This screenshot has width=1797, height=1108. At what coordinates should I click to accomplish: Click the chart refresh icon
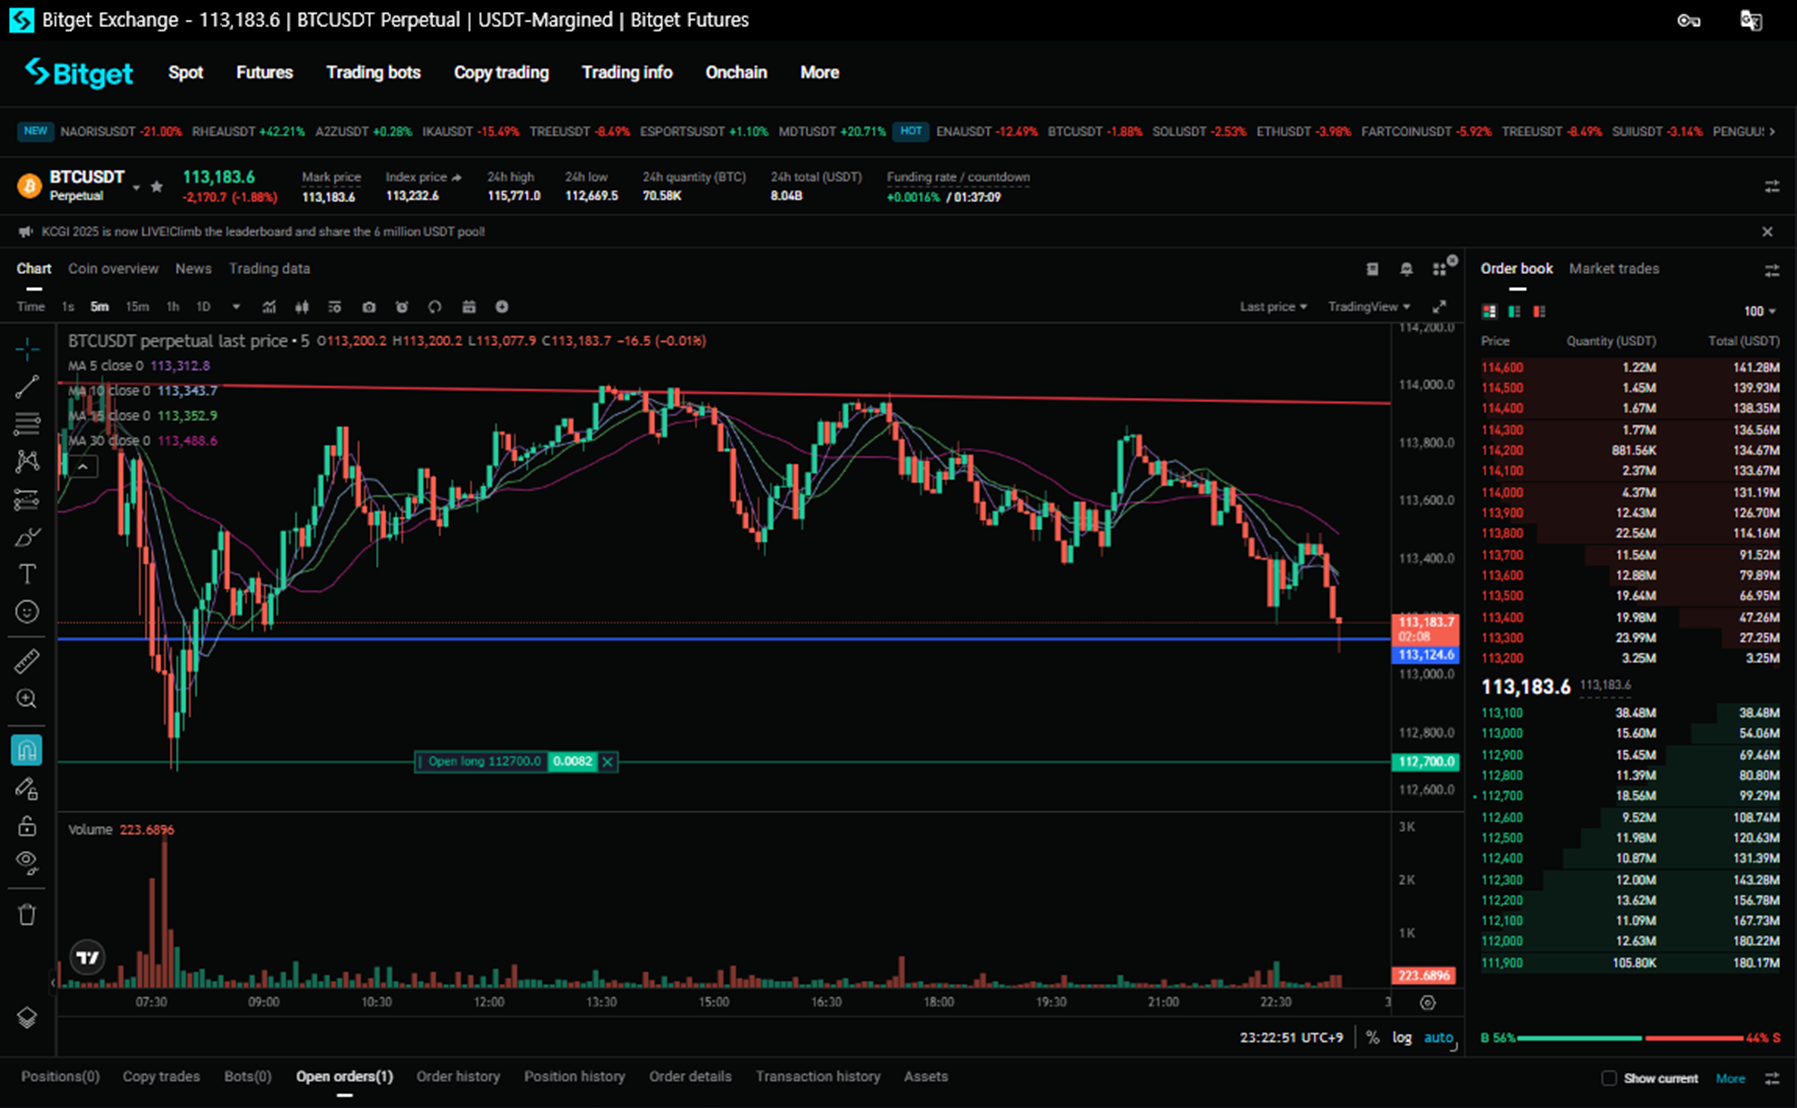(435, 307)
